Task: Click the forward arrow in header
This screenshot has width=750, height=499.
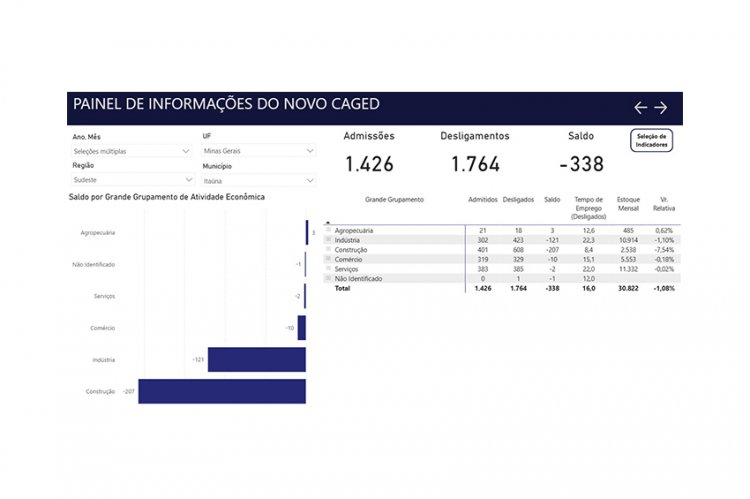Action: (661, 108)
